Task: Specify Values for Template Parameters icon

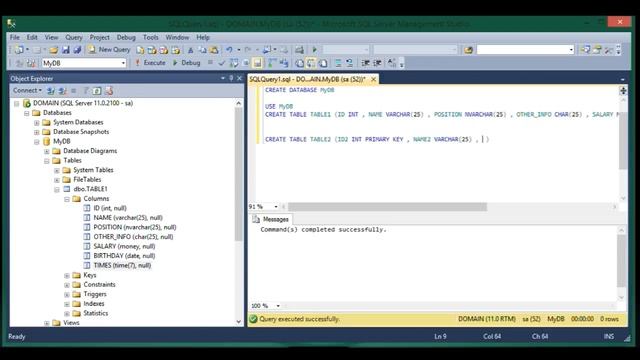Action: (392, 63)
